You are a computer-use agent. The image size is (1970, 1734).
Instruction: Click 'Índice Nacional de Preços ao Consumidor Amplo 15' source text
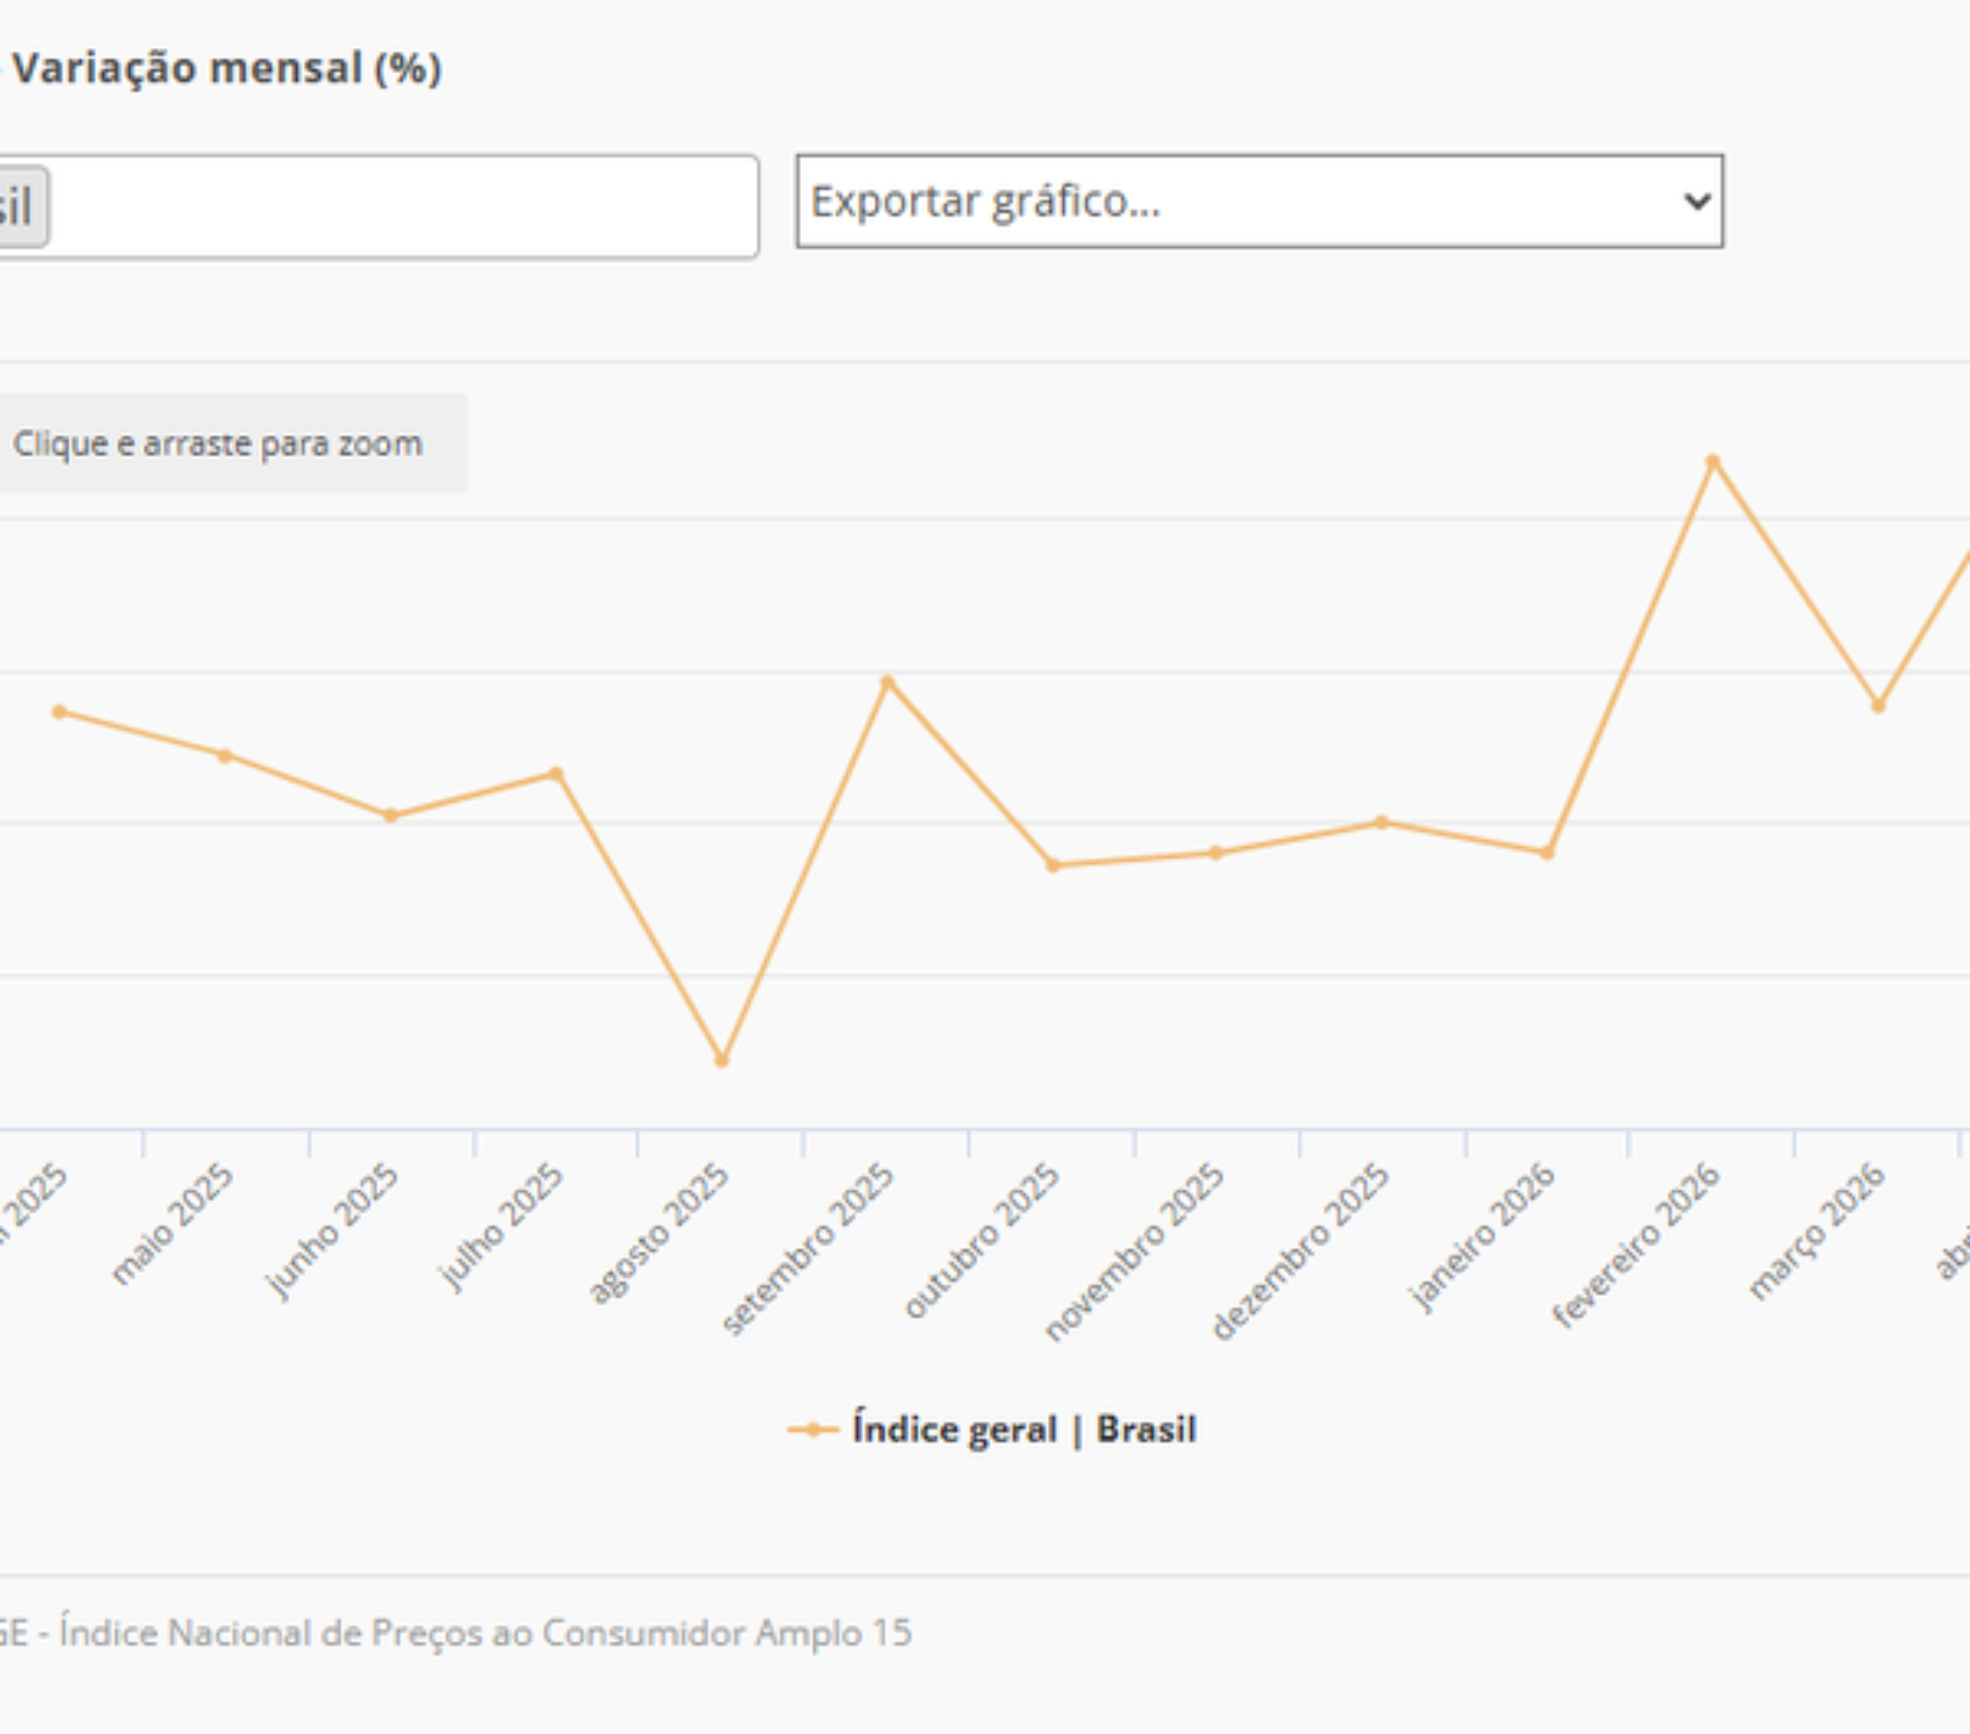pos(485,1633)
